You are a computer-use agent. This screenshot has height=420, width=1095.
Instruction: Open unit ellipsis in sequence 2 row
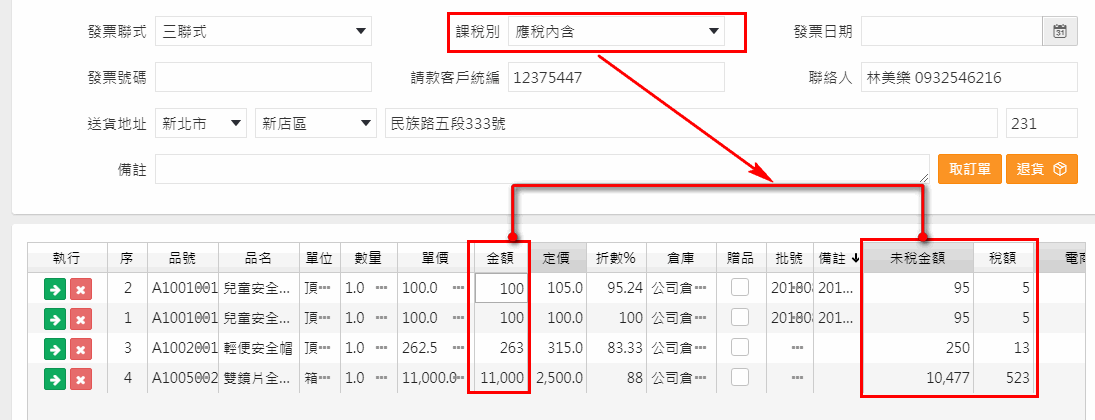tap(325, 288)
